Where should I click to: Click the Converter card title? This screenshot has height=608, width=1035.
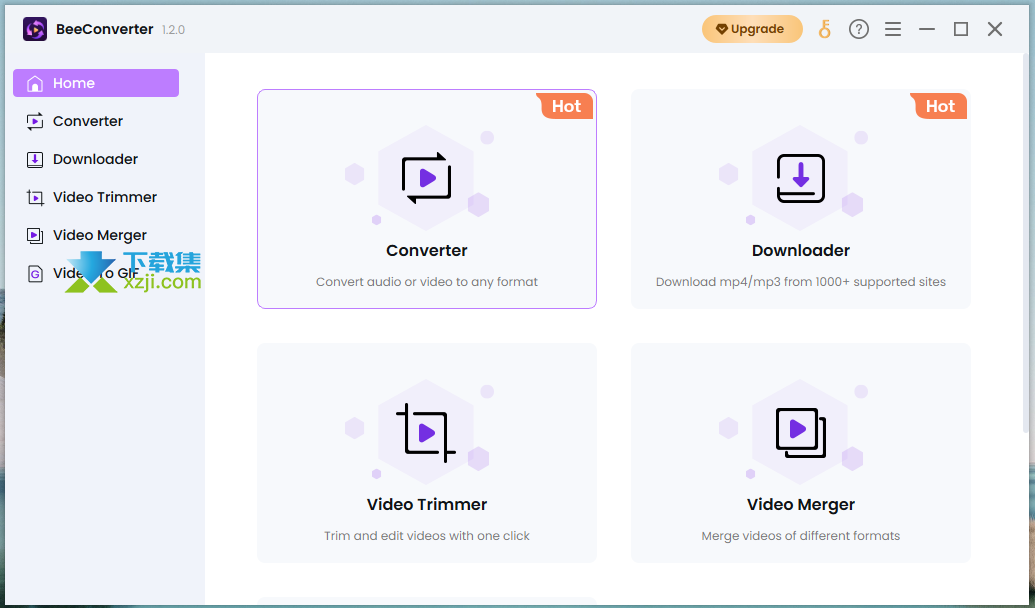(427, 250)
